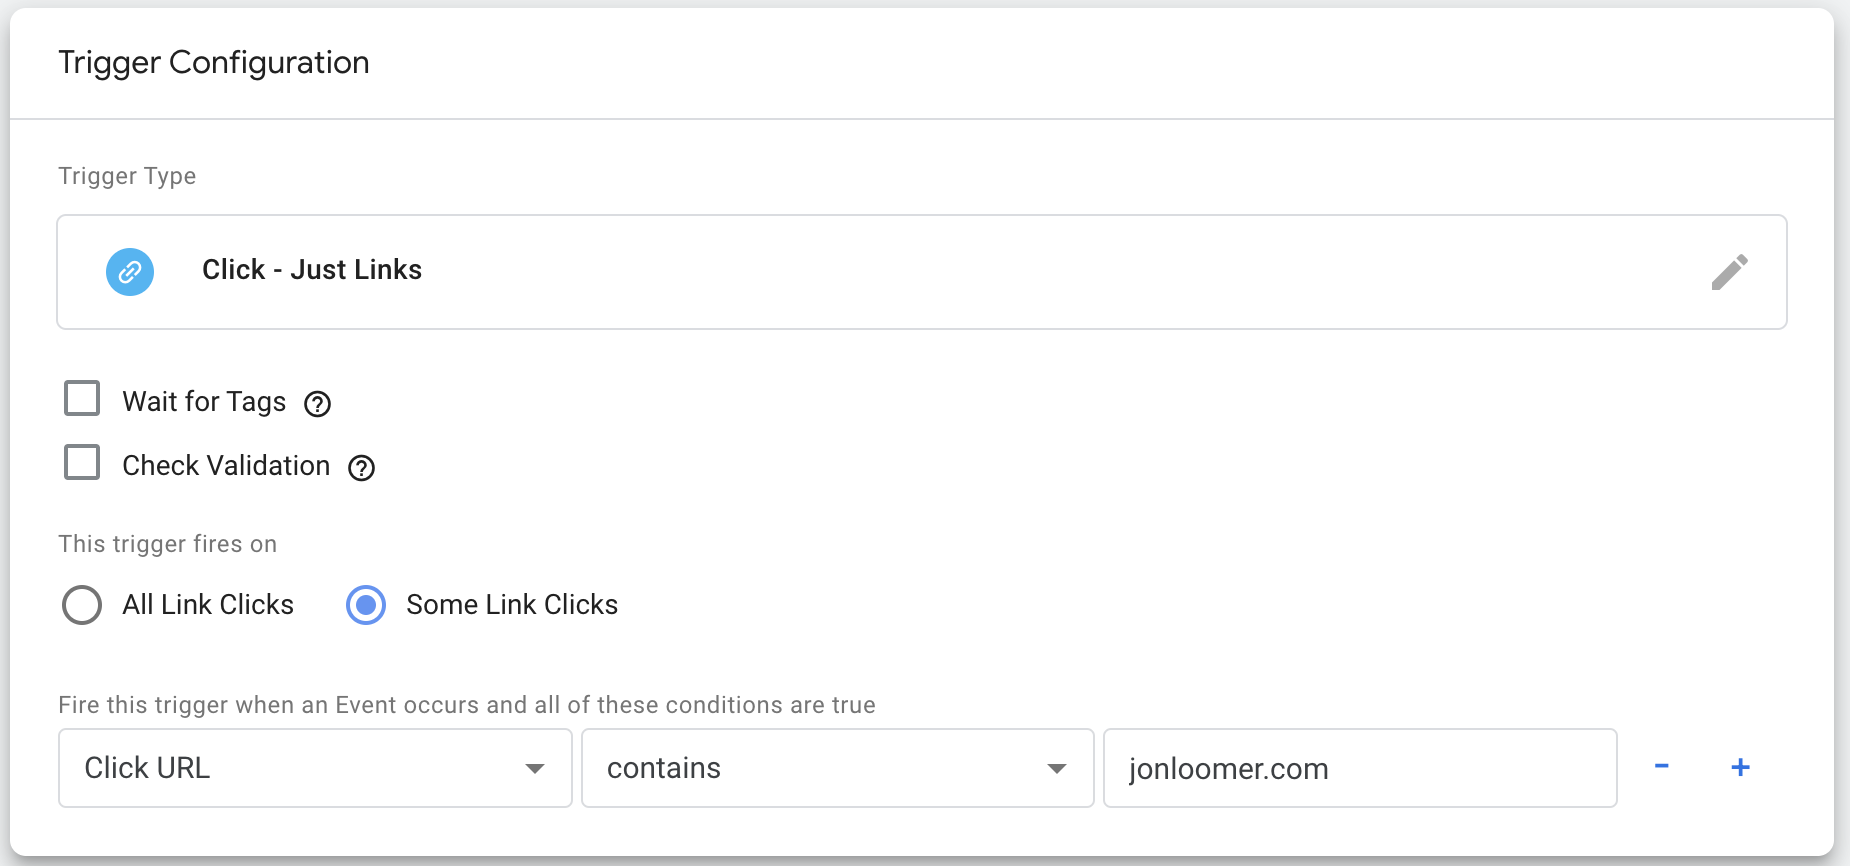The width and height of the screenshot is (1850, 866).
Task: Open help icon next to Wait for Tags
Action: [317, 404]
